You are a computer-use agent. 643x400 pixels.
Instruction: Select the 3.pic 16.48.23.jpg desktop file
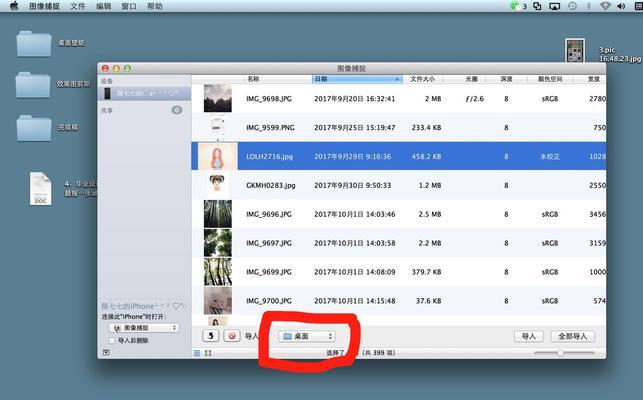(x=575, y=50)
